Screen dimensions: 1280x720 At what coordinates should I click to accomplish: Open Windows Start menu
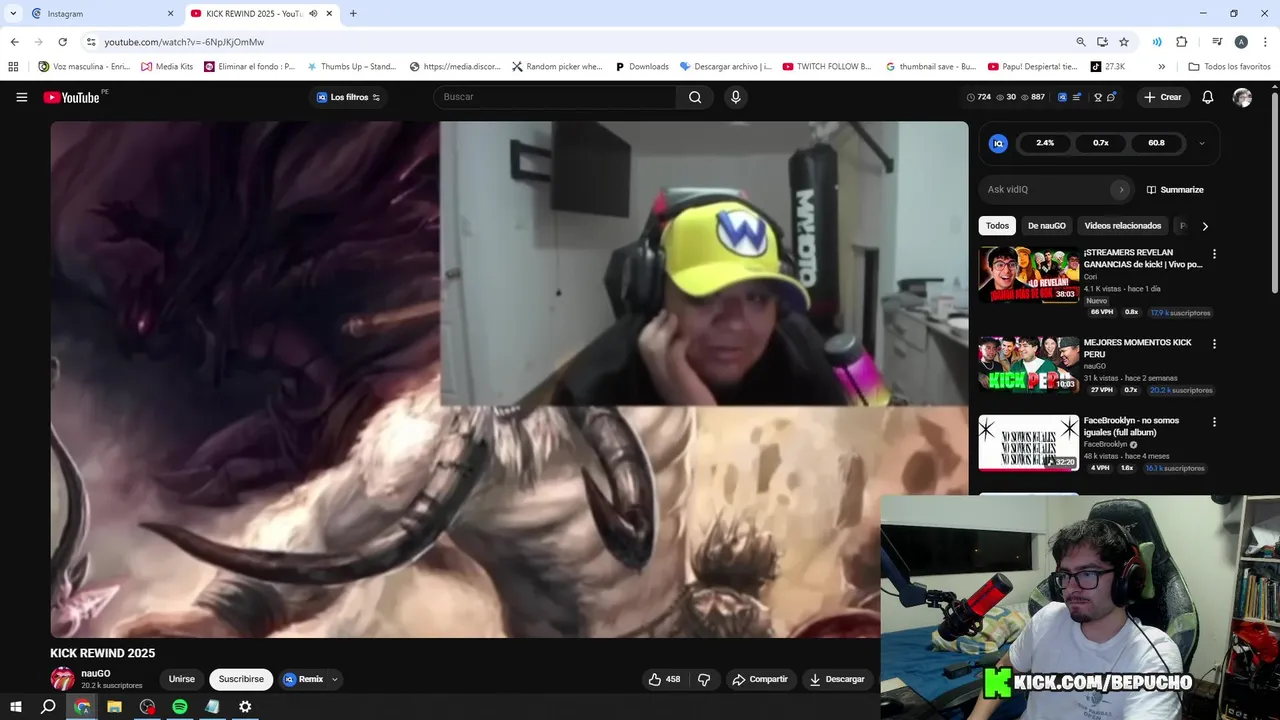click(x=15, y=707)
